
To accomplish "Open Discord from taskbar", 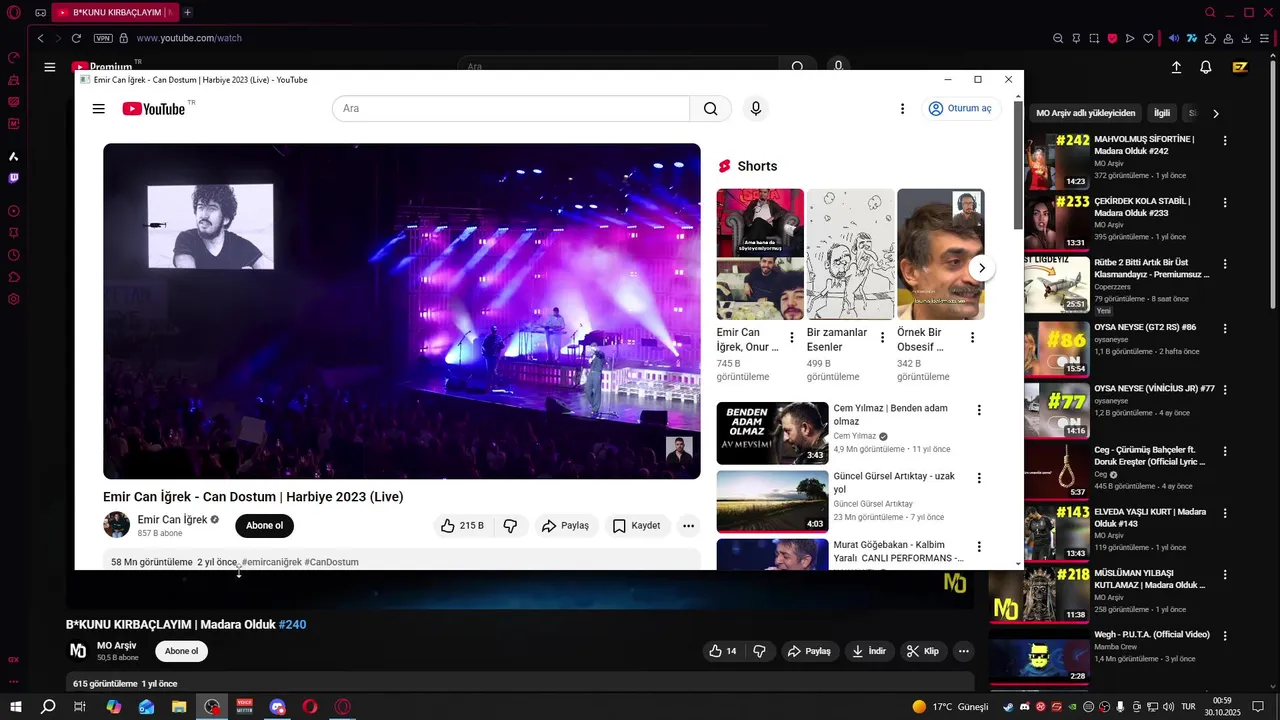I will (x=277, y=707).
